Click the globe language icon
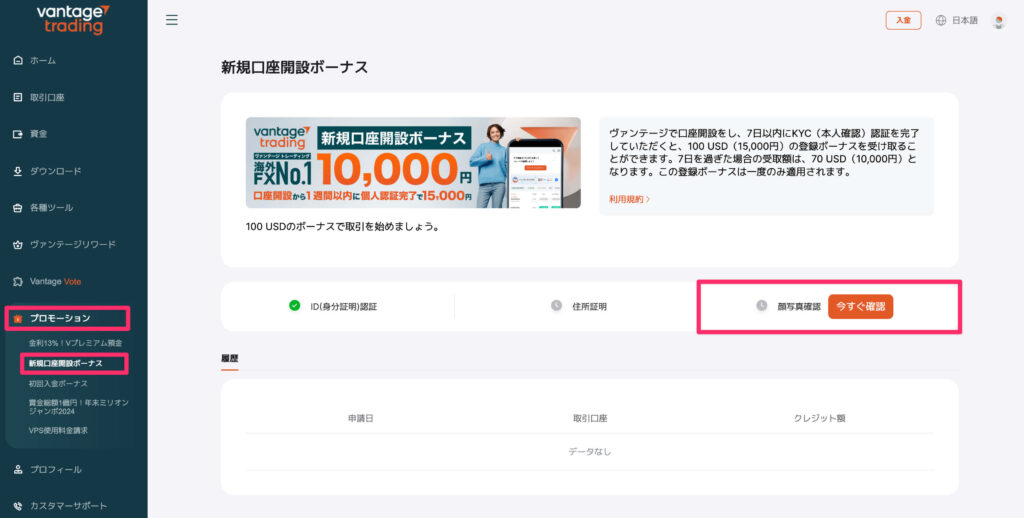The height and width of the screenshot is (518, 1024). [x=940, y=20]
